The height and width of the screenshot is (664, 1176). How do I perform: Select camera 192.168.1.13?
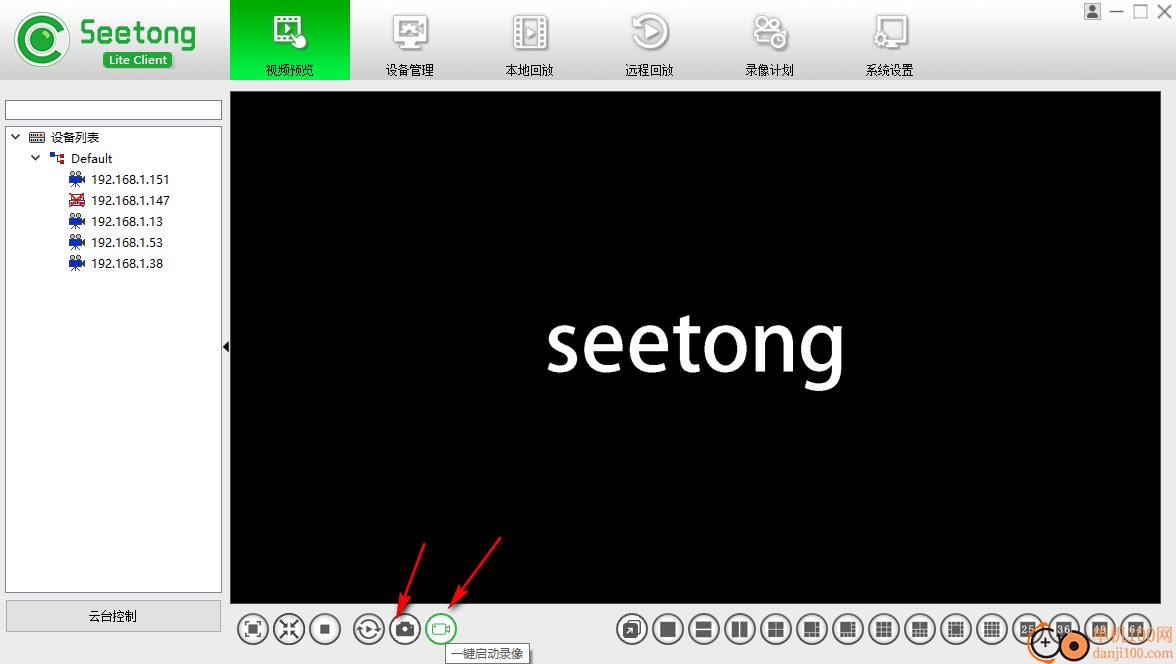coord(127,221)
